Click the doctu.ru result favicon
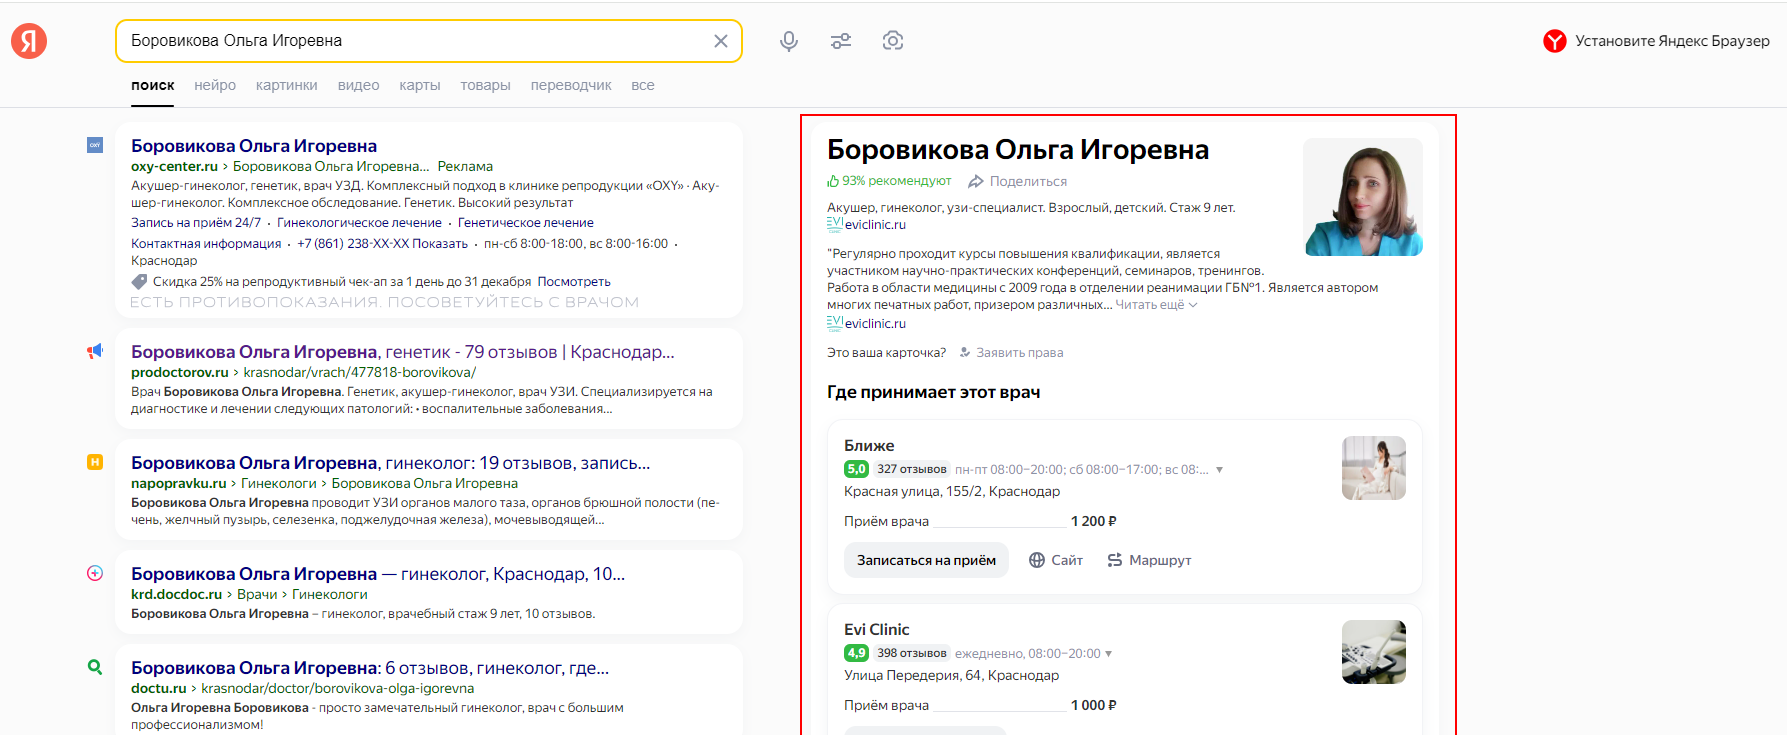The width and height of the screenshot is (1787, 735). 95,667
